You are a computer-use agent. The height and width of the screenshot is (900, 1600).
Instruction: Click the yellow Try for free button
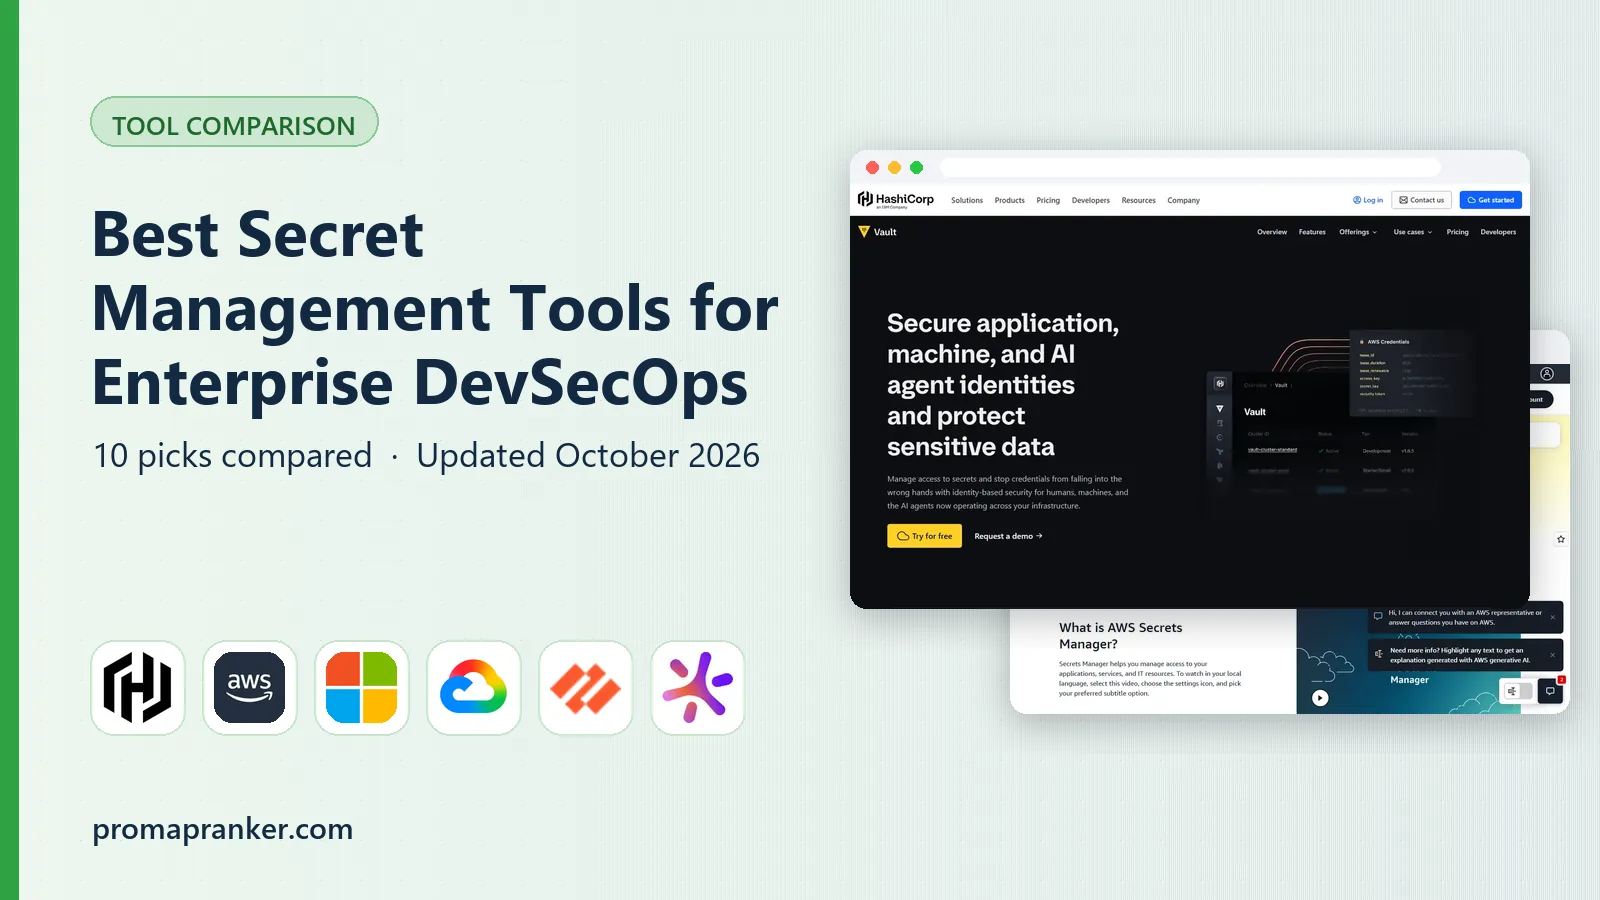pos(925,536)
